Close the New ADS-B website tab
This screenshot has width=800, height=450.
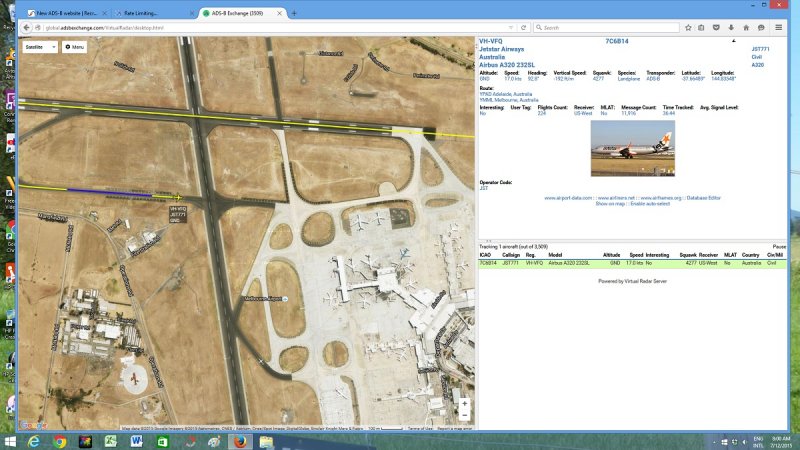105,13
